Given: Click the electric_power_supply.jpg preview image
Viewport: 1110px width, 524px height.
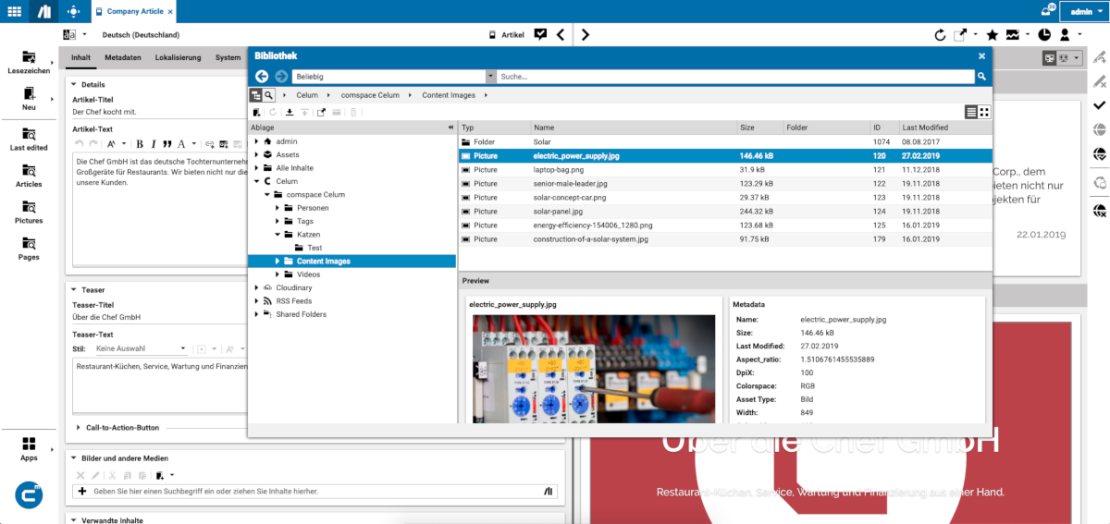Looking at the screenshot, I should 593,368.
